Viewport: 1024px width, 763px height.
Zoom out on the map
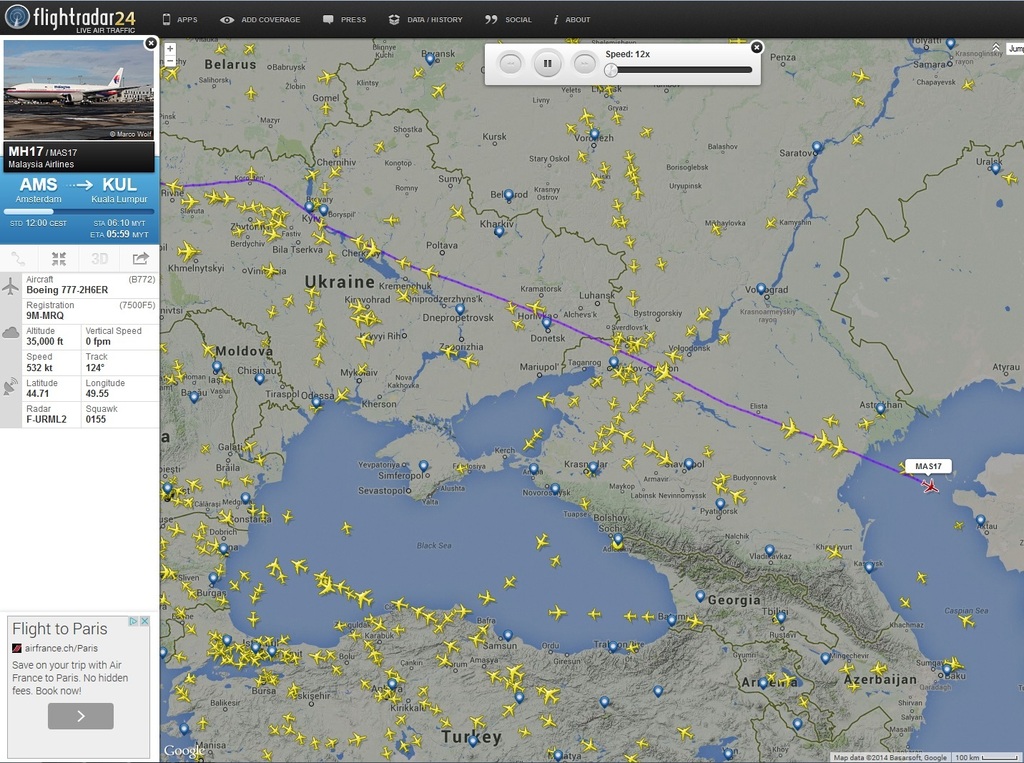point(170,61)
